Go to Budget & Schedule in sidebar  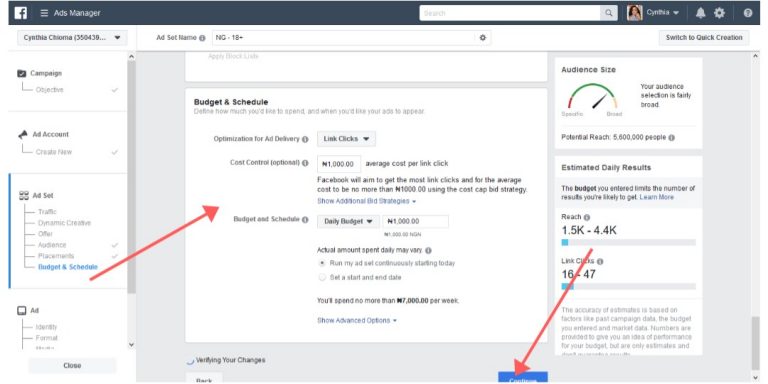(x=68, y=267)
